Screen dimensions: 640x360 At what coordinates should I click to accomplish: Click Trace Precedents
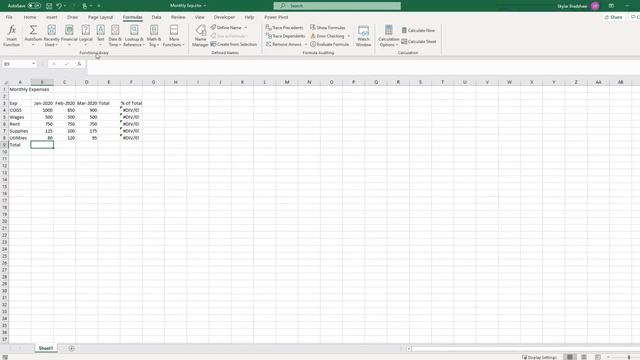click(284, 27)
